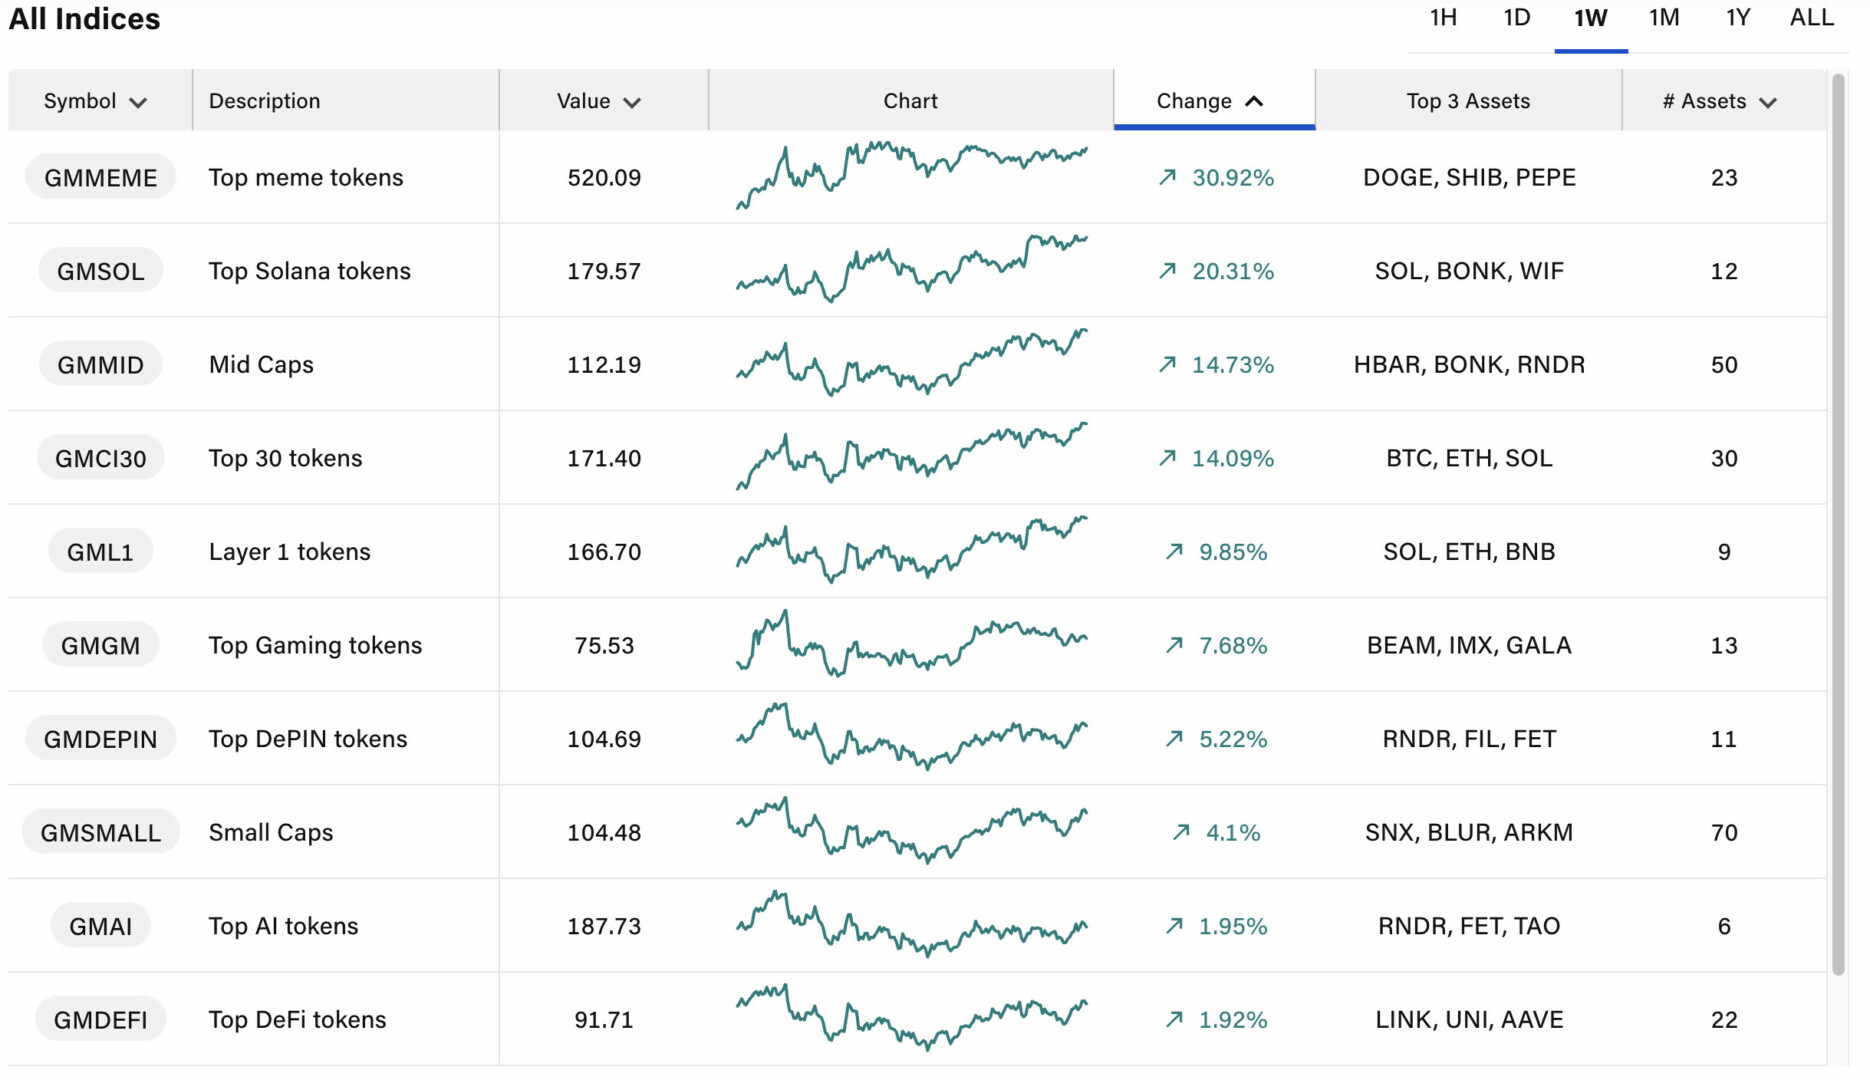Click the GMGM gaming index chart
Viewport: 1870px width, 1080px height.
click(910, 644)
